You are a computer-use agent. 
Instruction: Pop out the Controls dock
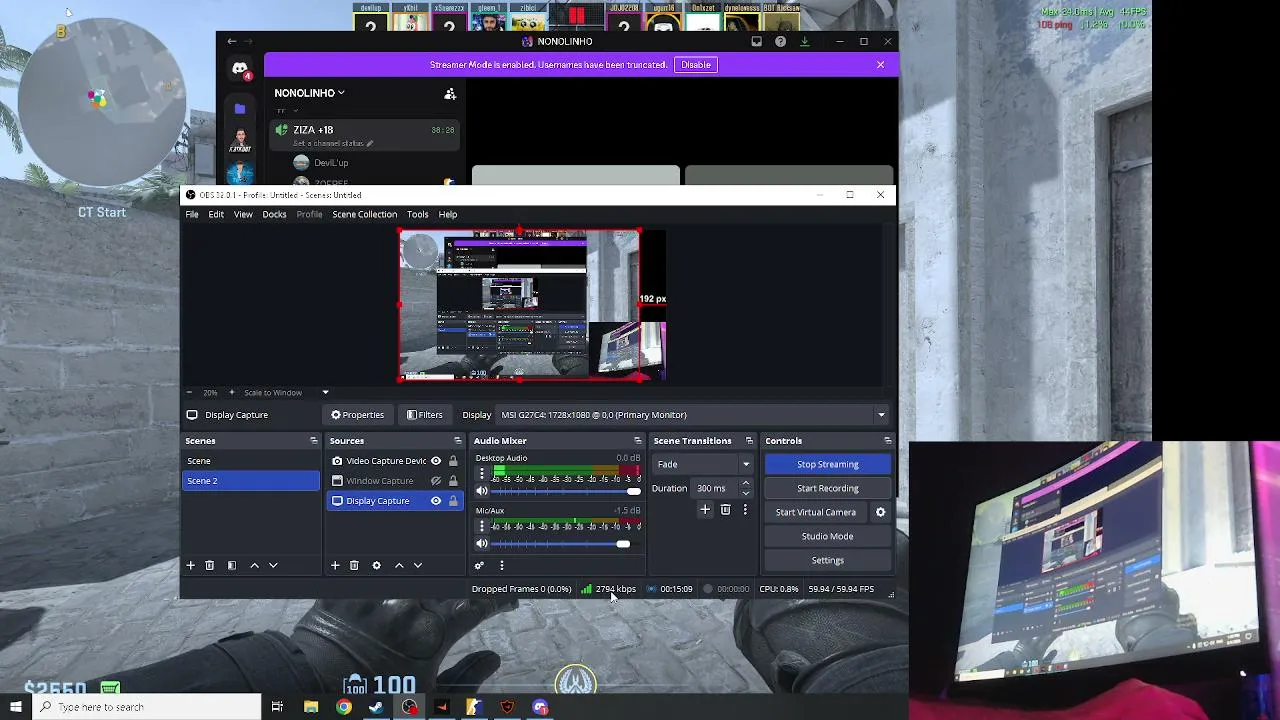pyautogui.click(x=887, y=441)
